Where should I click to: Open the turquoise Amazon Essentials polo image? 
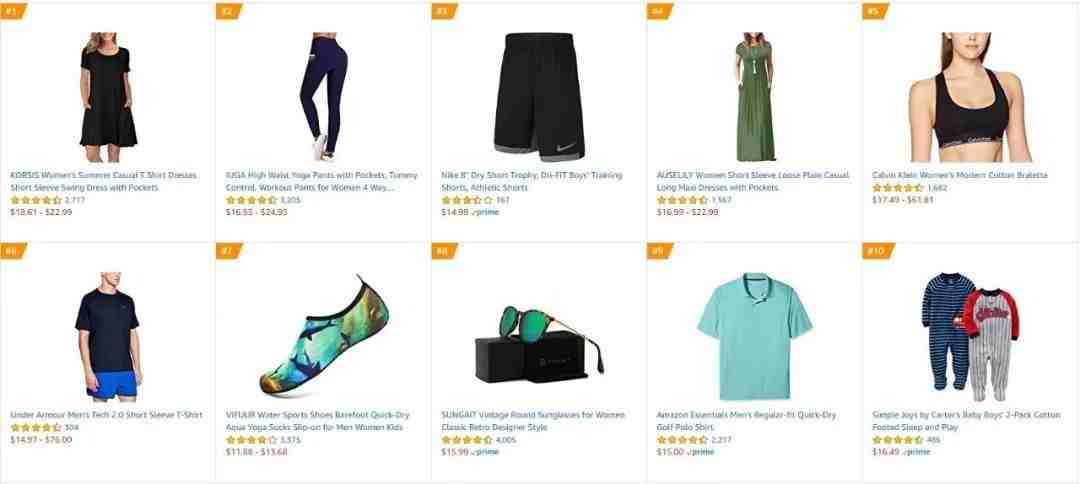pyautogui.click(x=754, y=336)
